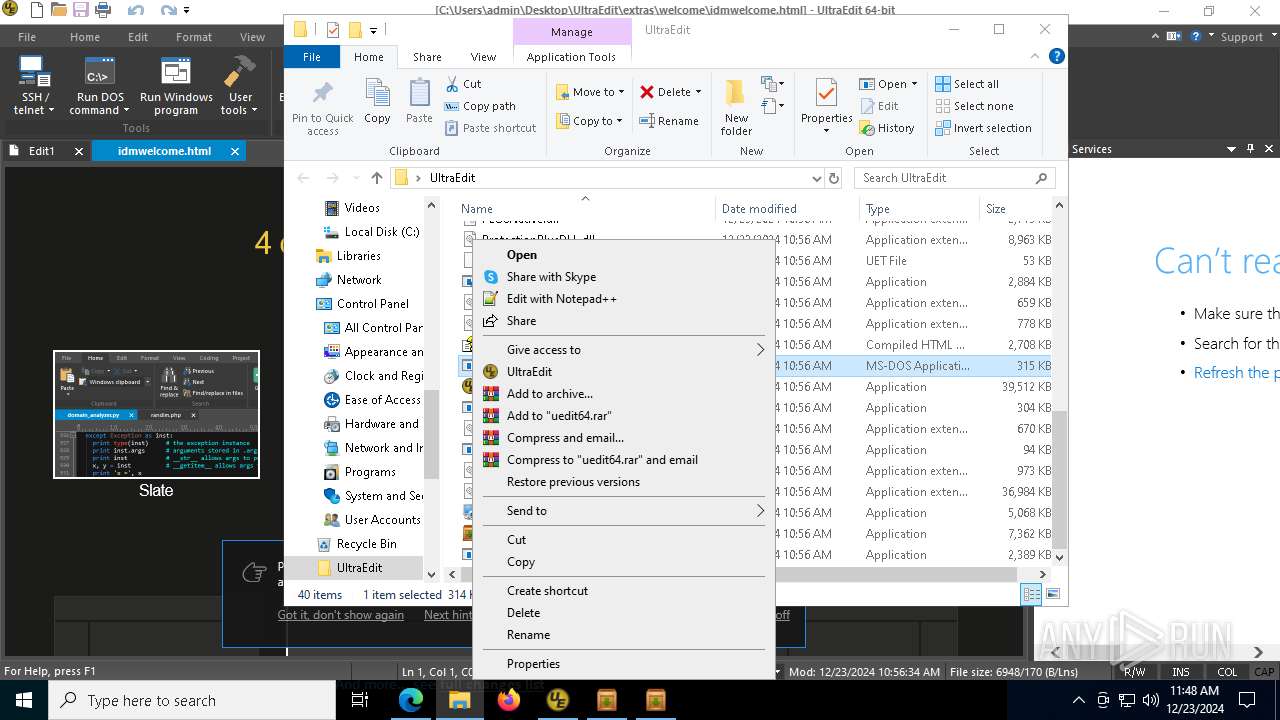Expand the Open dropdown in ribbon
The height and width of the screenshot is (720, 1280).
[x=914, y=84]
